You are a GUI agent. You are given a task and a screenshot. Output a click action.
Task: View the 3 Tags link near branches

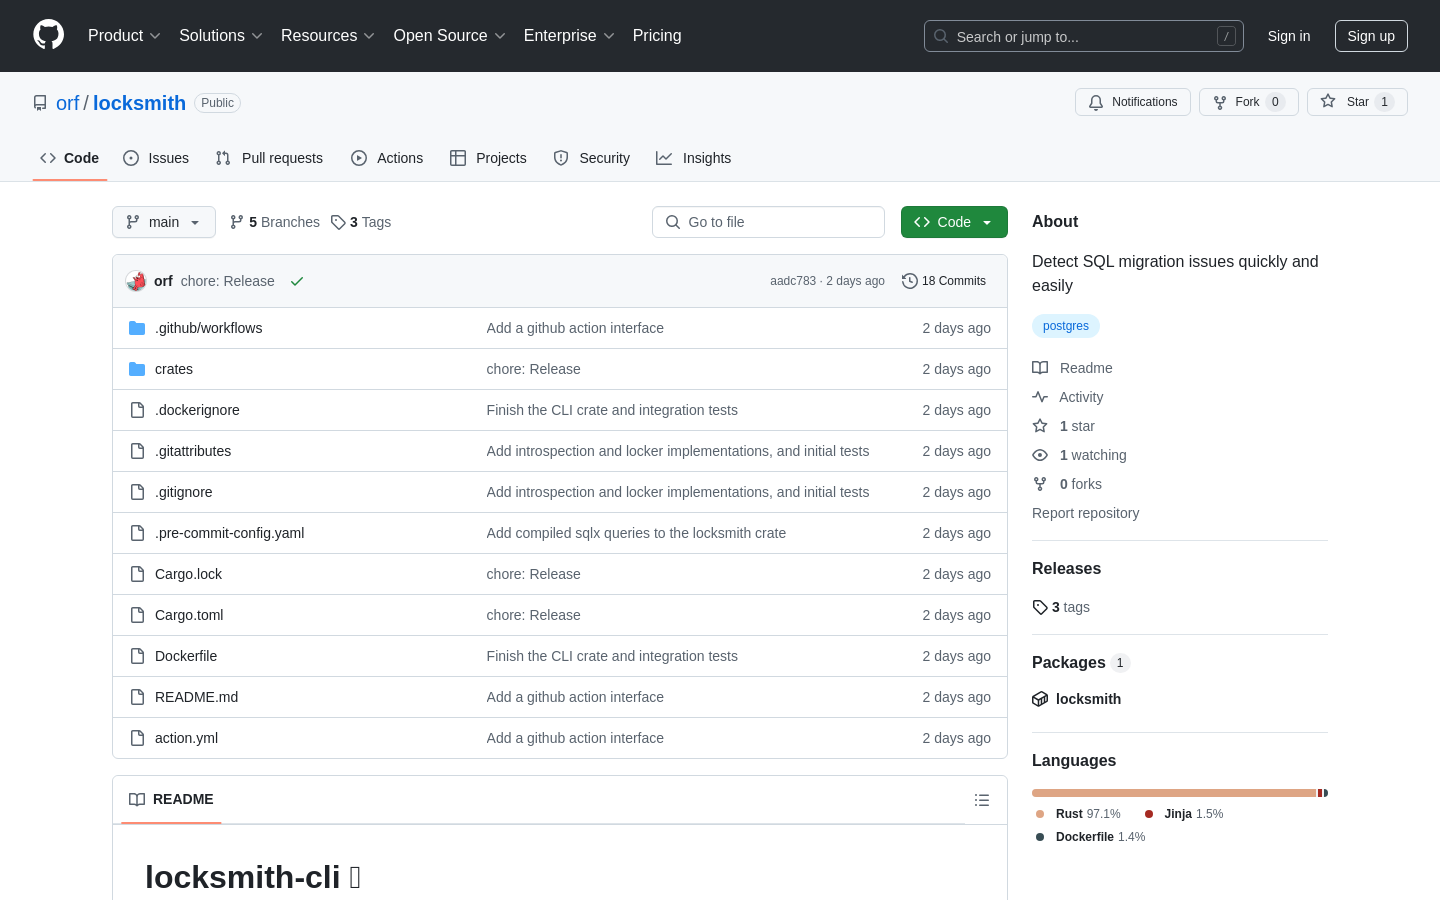point(361,222)
